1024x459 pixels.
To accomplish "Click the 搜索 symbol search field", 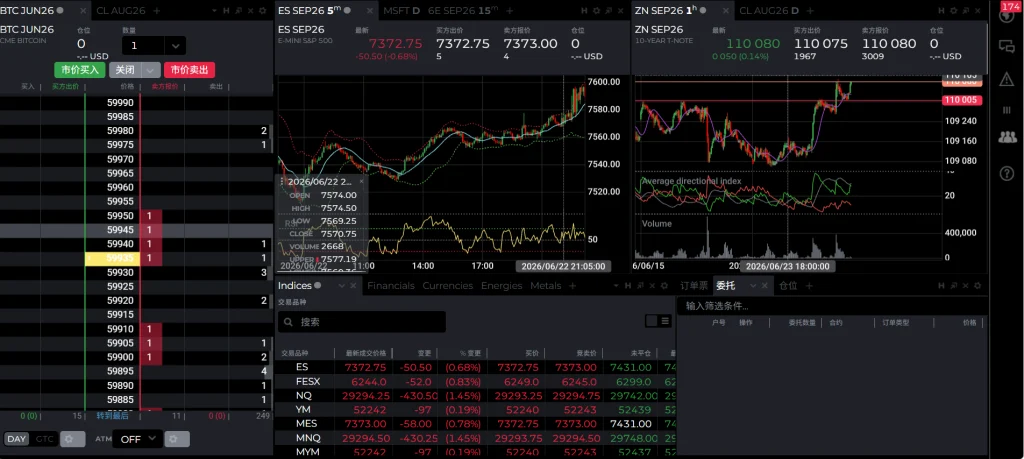I will pos(362,322).
